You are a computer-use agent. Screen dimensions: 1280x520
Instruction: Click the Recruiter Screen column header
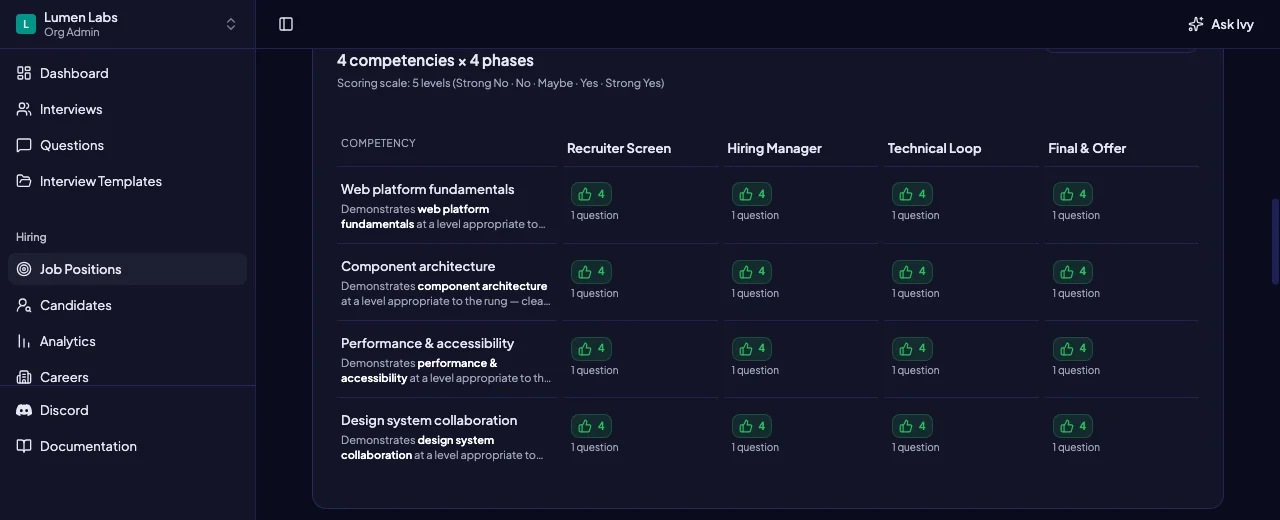pyautogui.click(x=619, y=148)
